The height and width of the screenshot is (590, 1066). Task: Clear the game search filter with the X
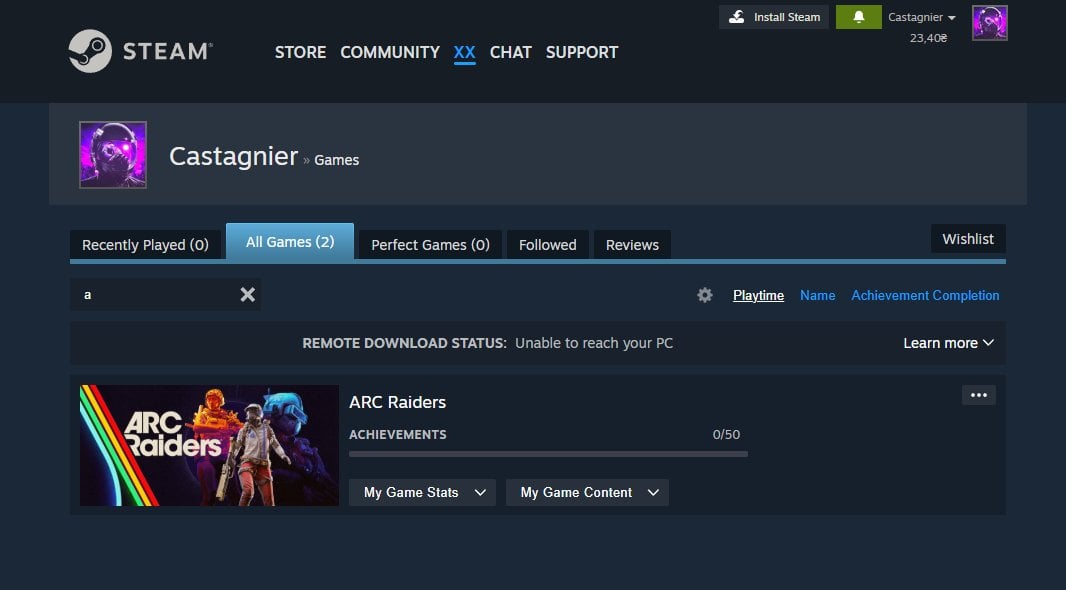[x=247, y=294]
